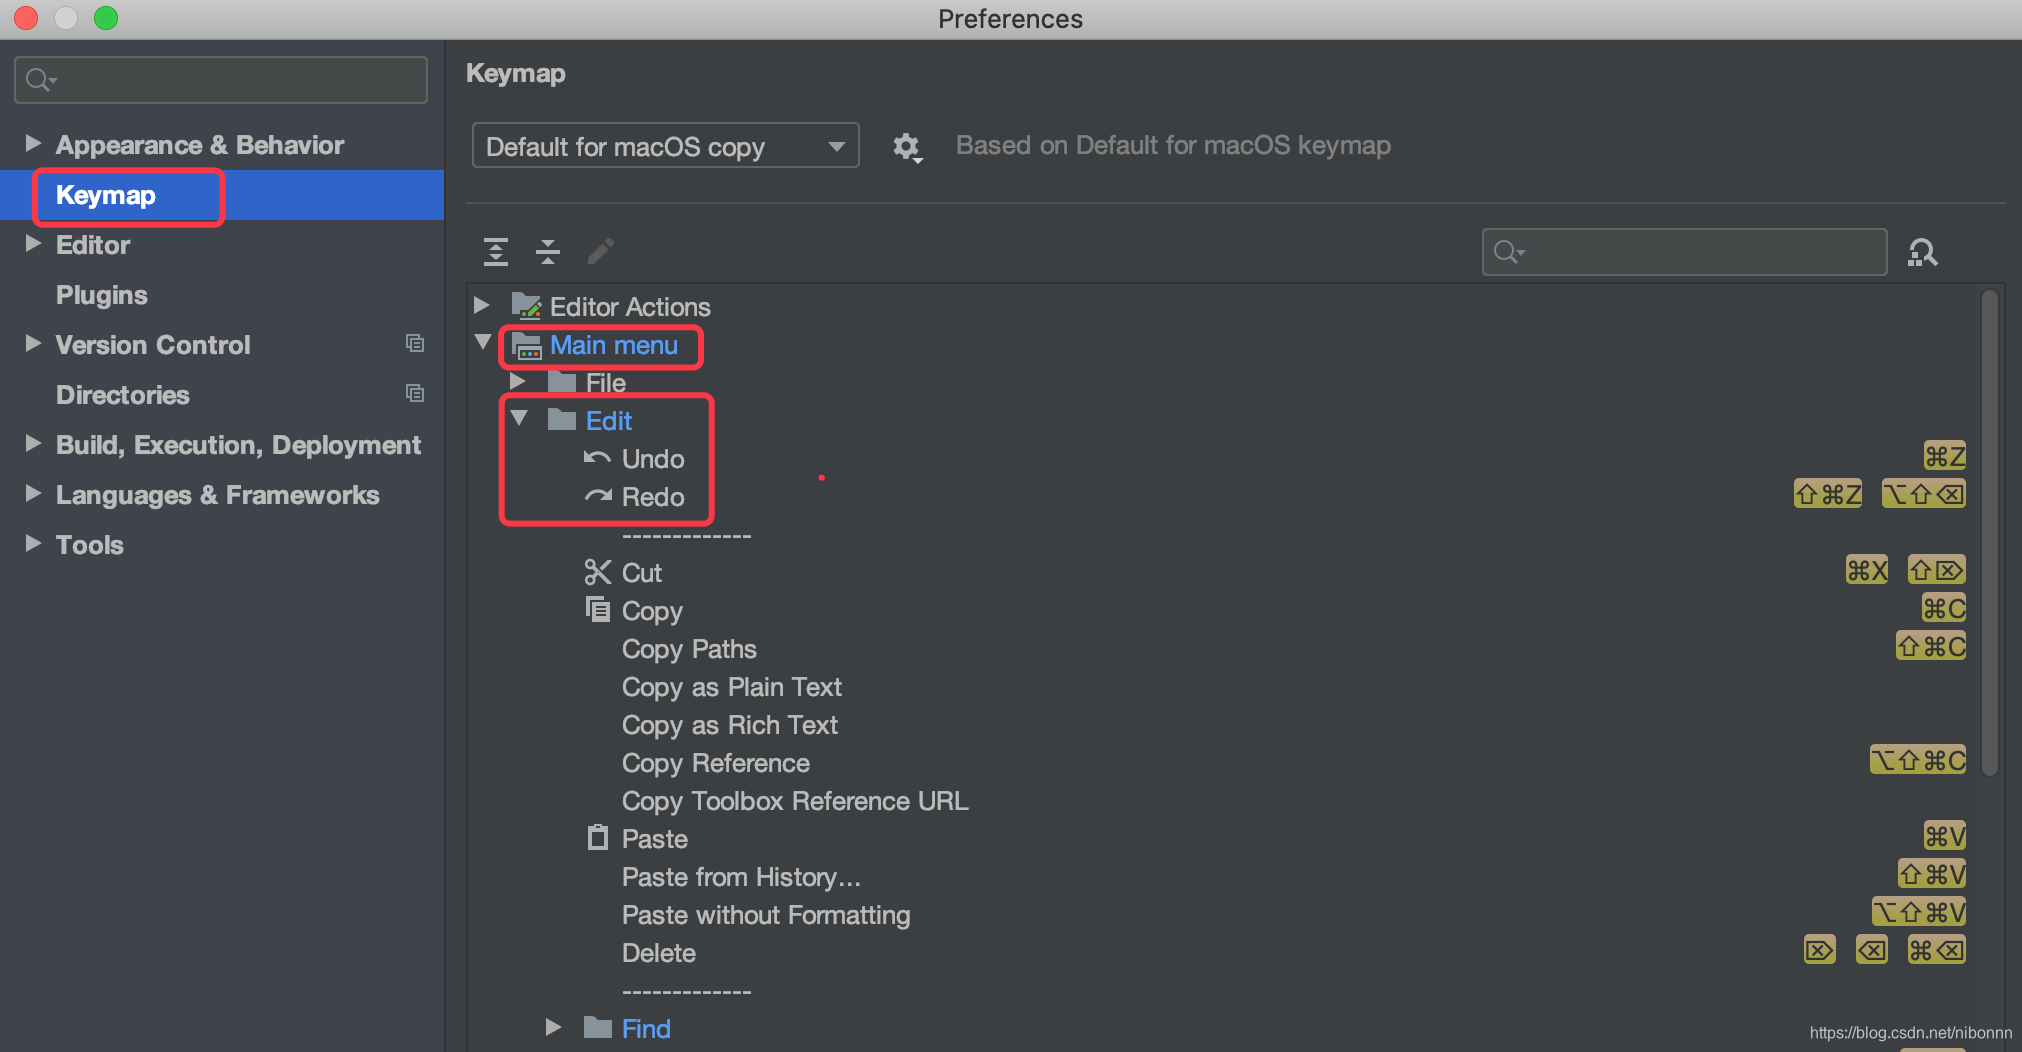
Task: Click the Expand All toolbar icon
Action: tap(496, 251)
